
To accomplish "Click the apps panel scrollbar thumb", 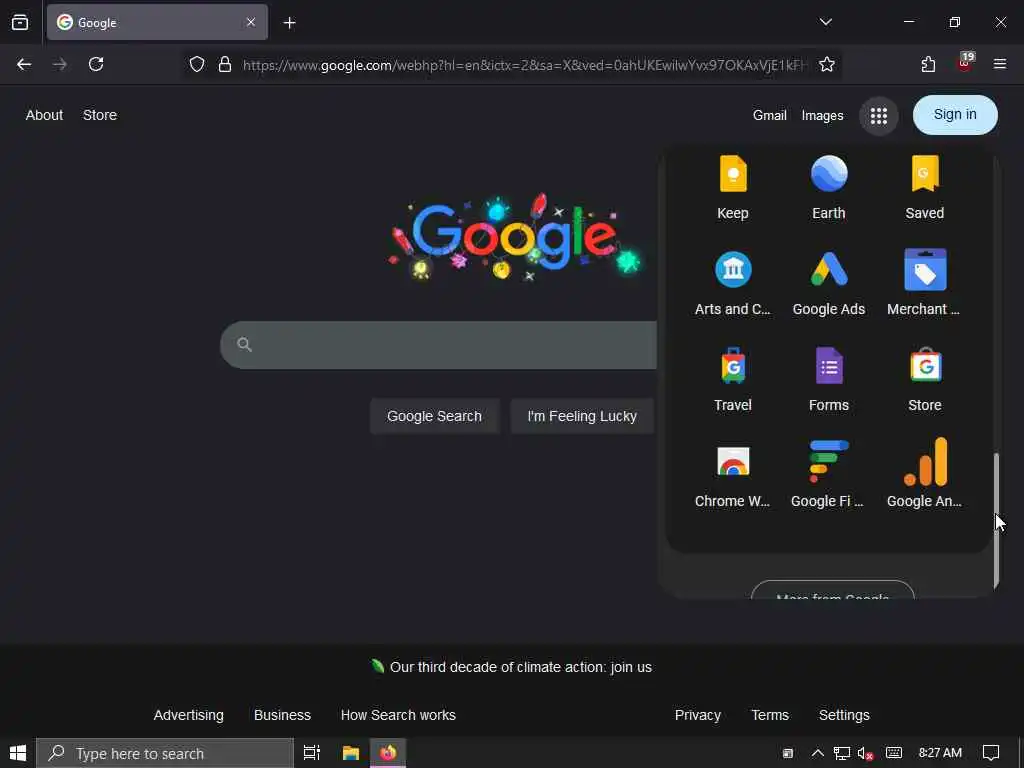I will [997, 519].
